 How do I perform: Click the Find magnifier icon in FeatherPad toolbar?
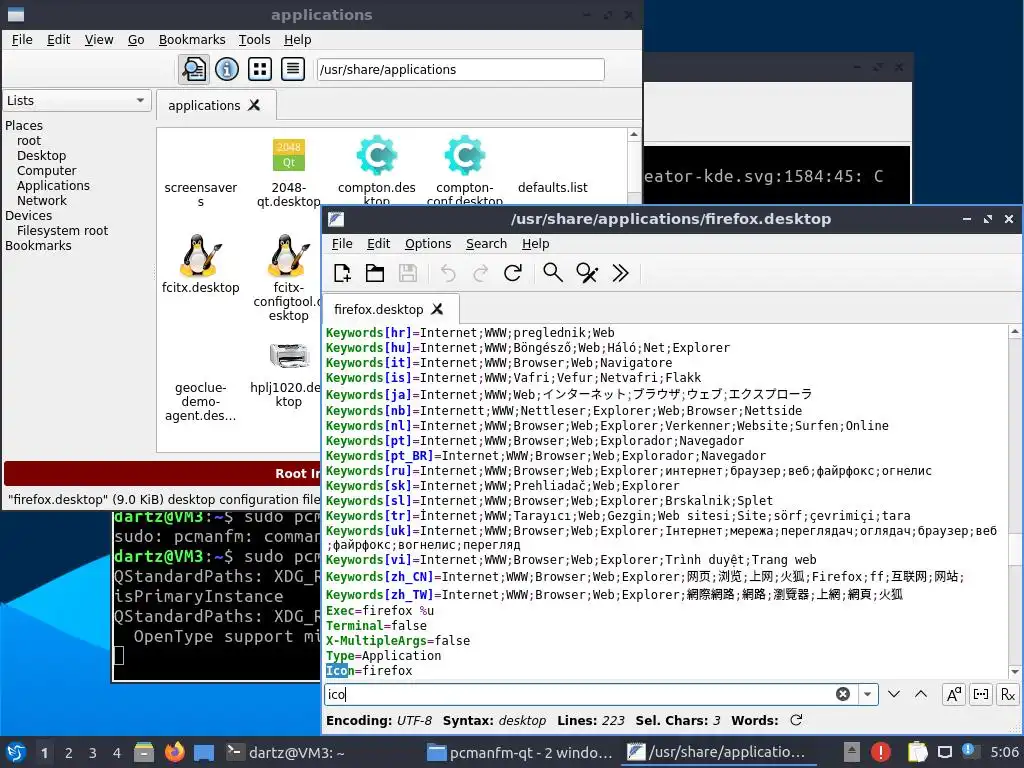pos(553,273)
